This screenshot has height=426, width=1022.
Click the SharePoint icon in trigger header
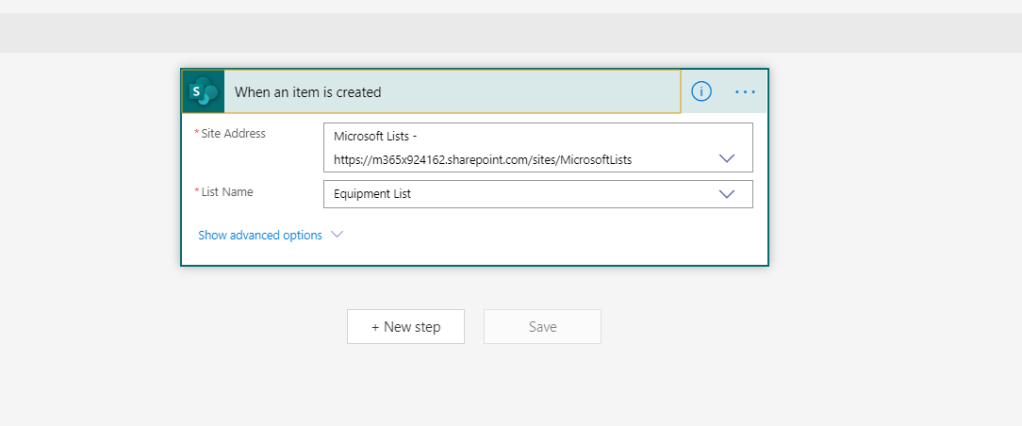(203, 91)
